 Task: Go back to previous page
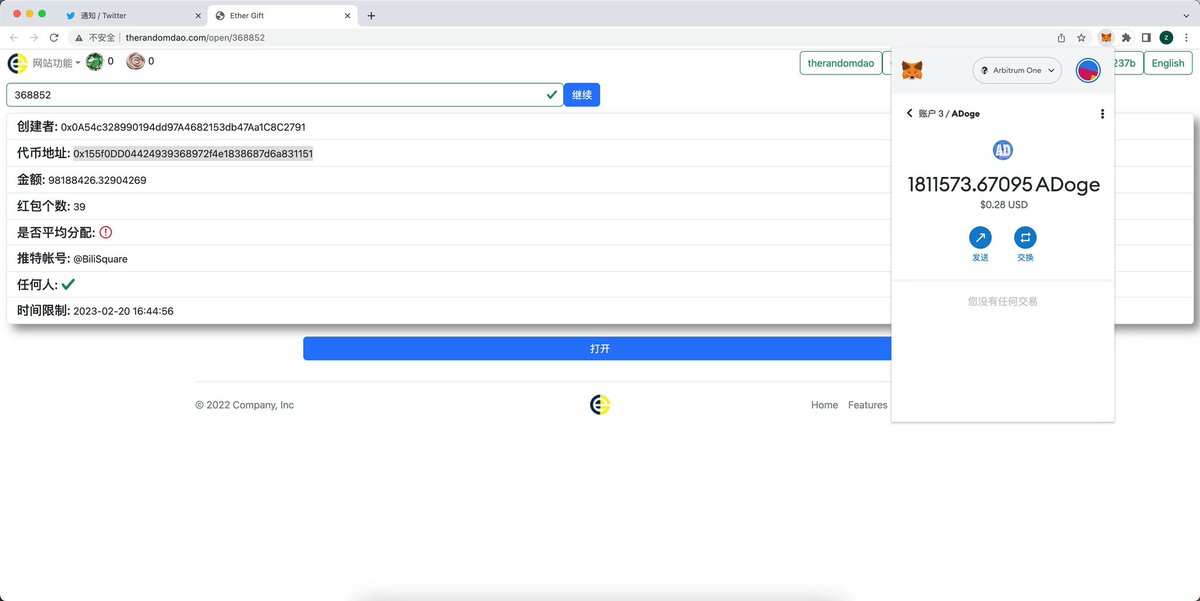point(14,37)
